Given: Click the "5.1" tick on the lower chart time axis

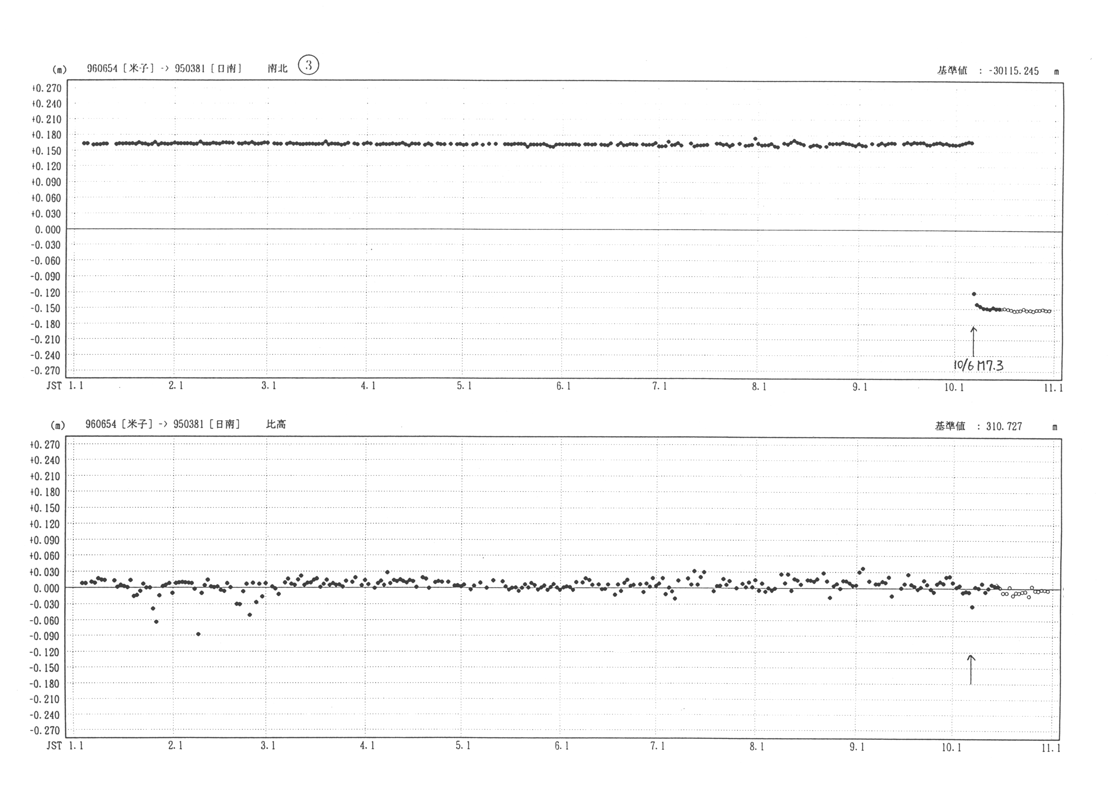Looking at the screenshot, I should (463, 746).
